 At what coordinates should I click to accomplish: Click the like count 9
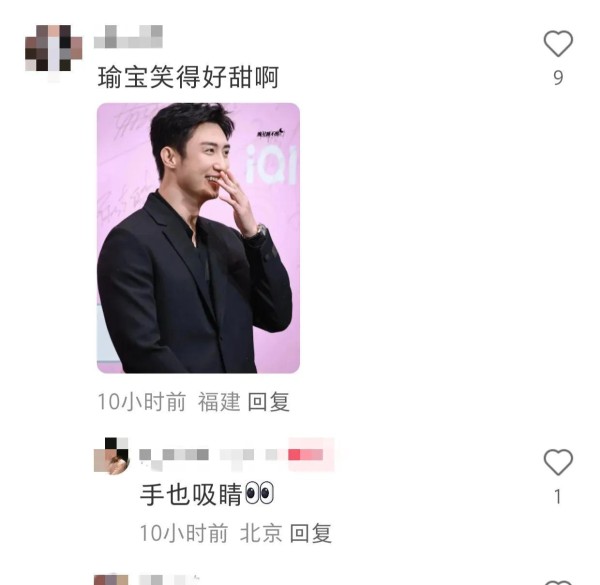click(x=558, y=78)
